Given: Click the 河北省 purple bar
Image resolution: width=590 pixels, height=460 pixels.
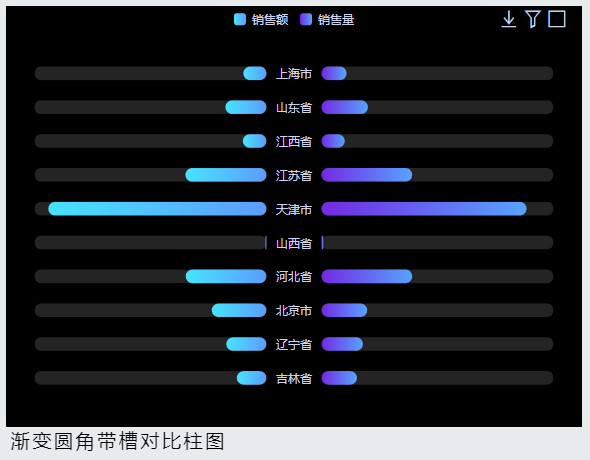Looking at the screenshot, I should click(367, 276).
